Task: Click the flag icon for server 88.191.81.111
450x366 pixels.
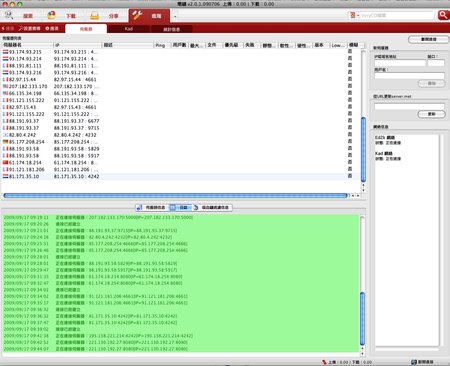Action: click(5, 66)
